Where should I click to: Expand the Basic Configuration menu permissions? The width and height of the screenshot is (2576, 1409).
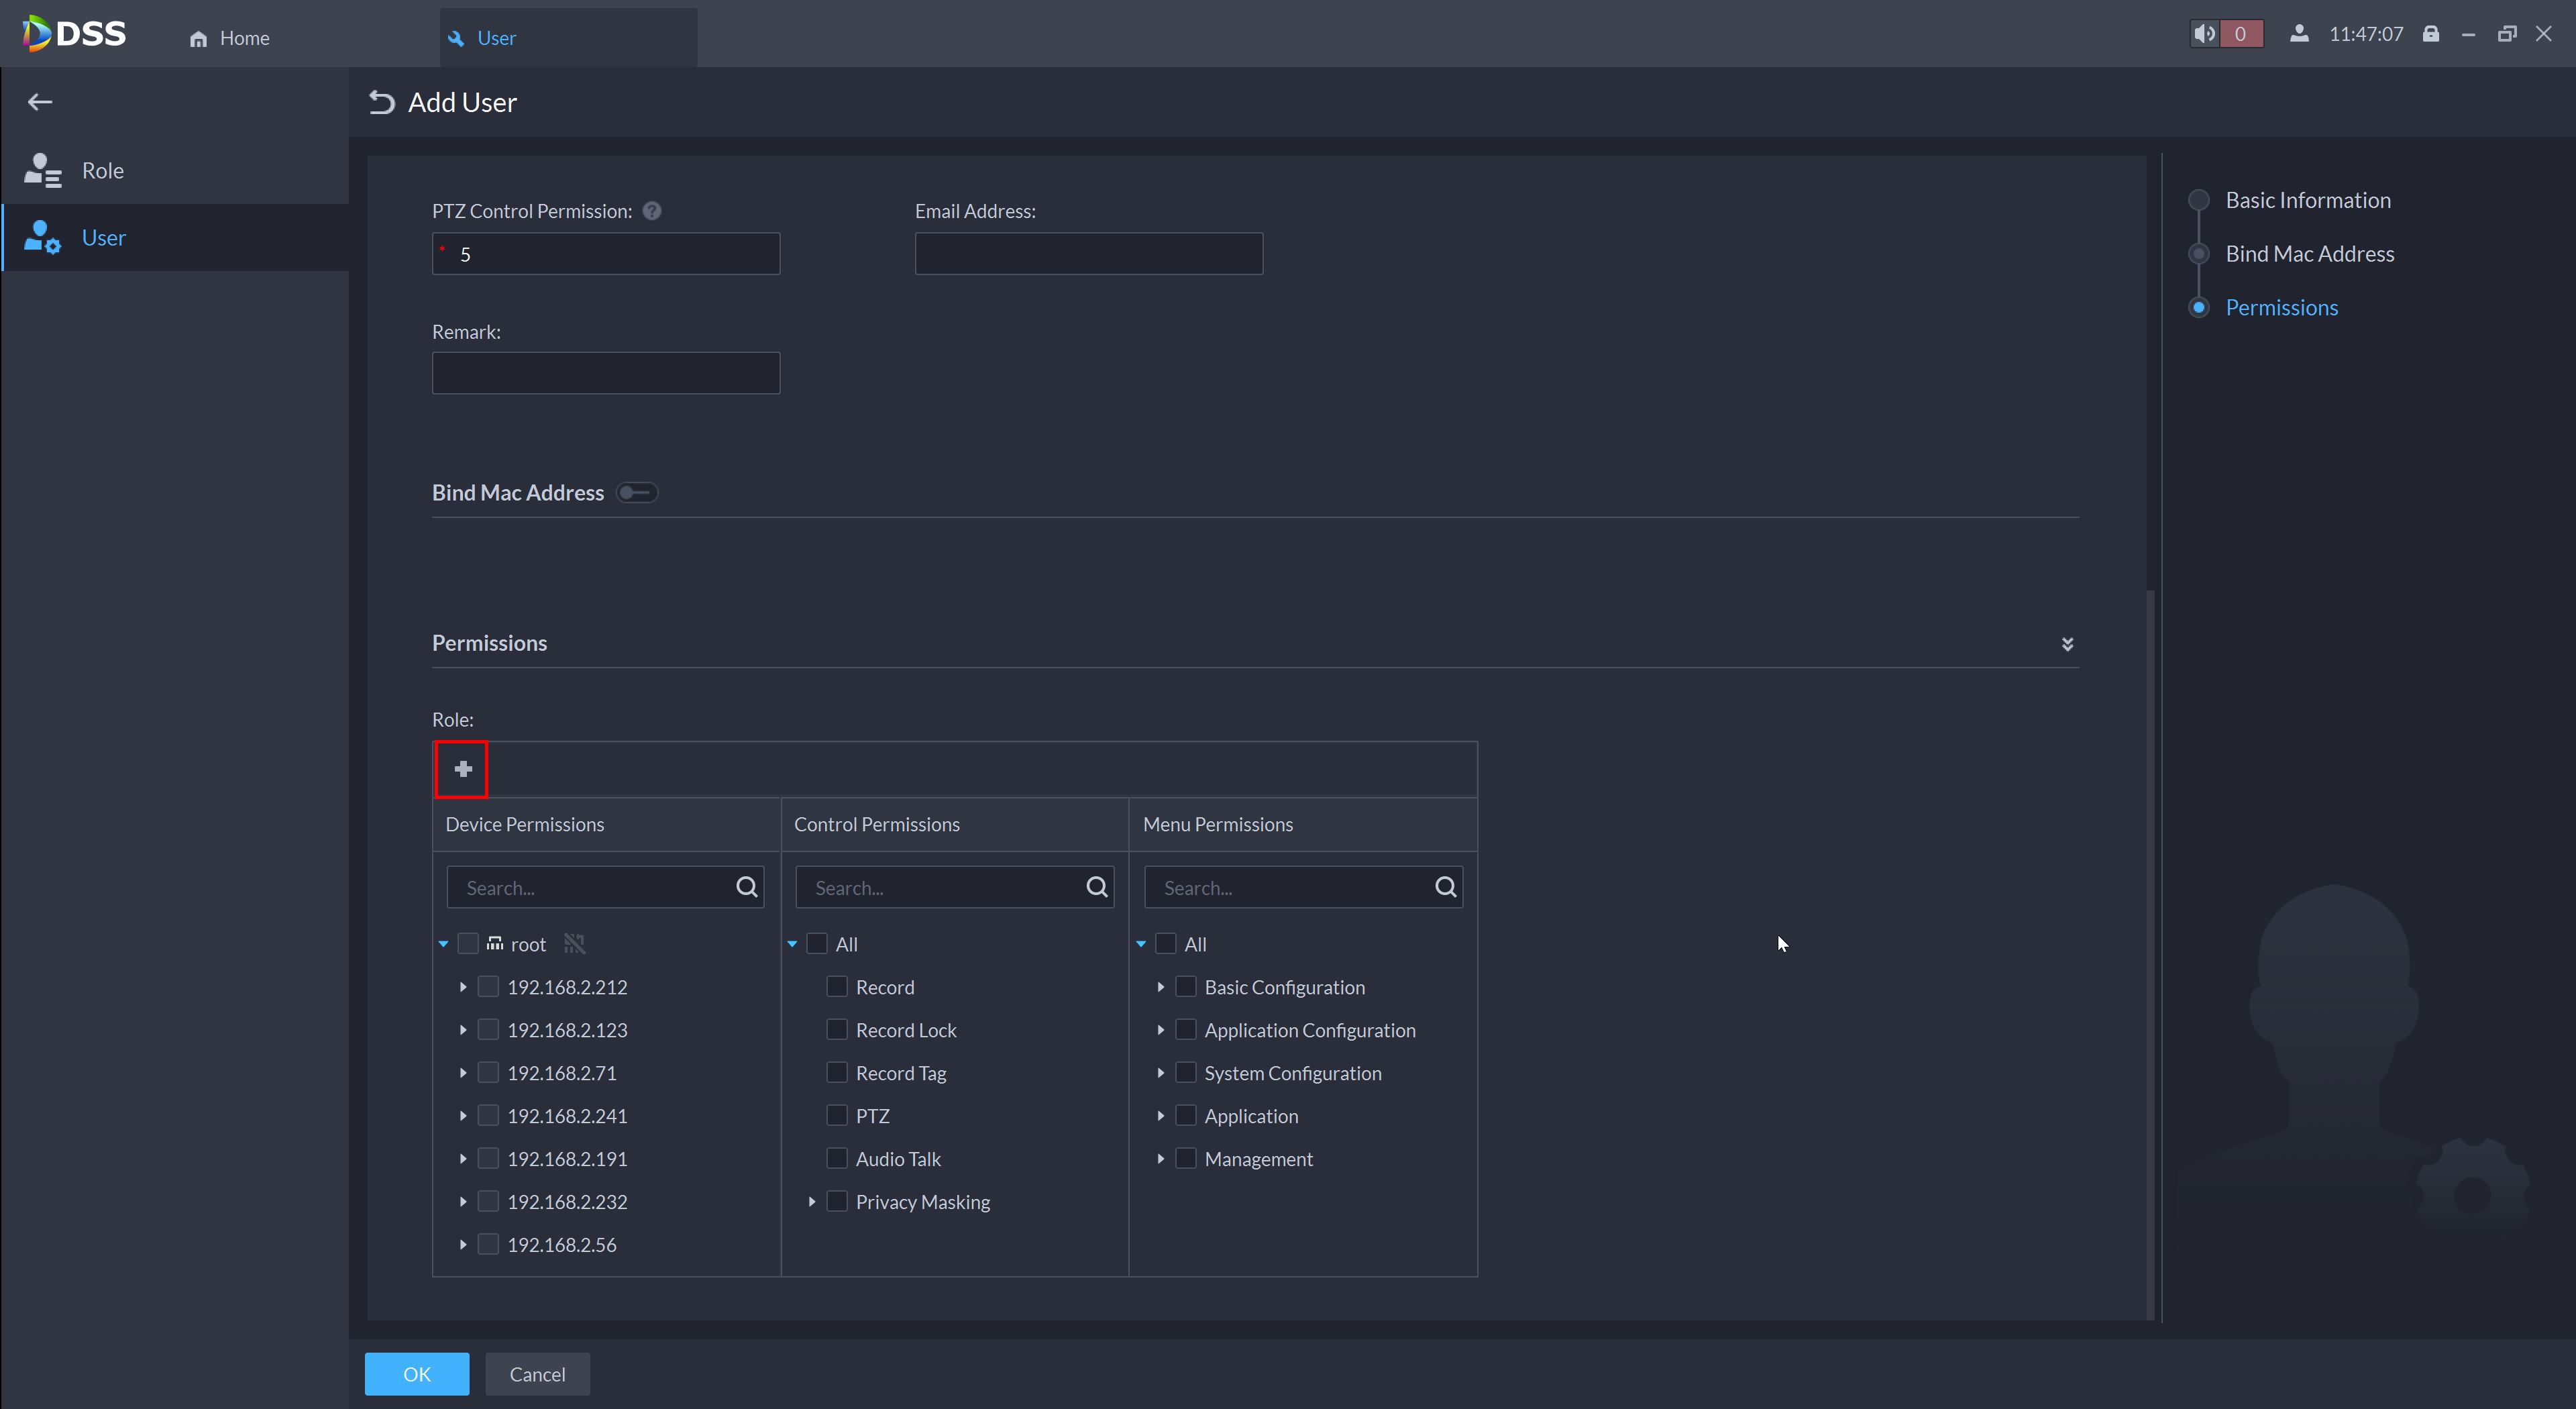click(x=1161, y=986)
